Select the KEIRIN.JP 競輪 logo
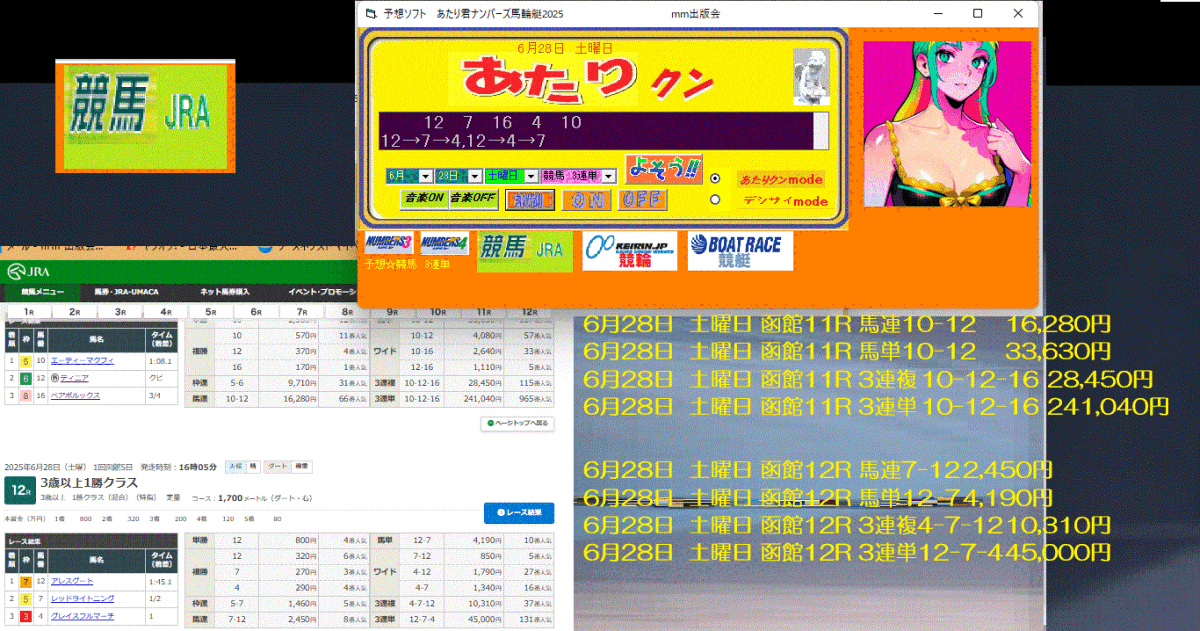 point(629,251)
